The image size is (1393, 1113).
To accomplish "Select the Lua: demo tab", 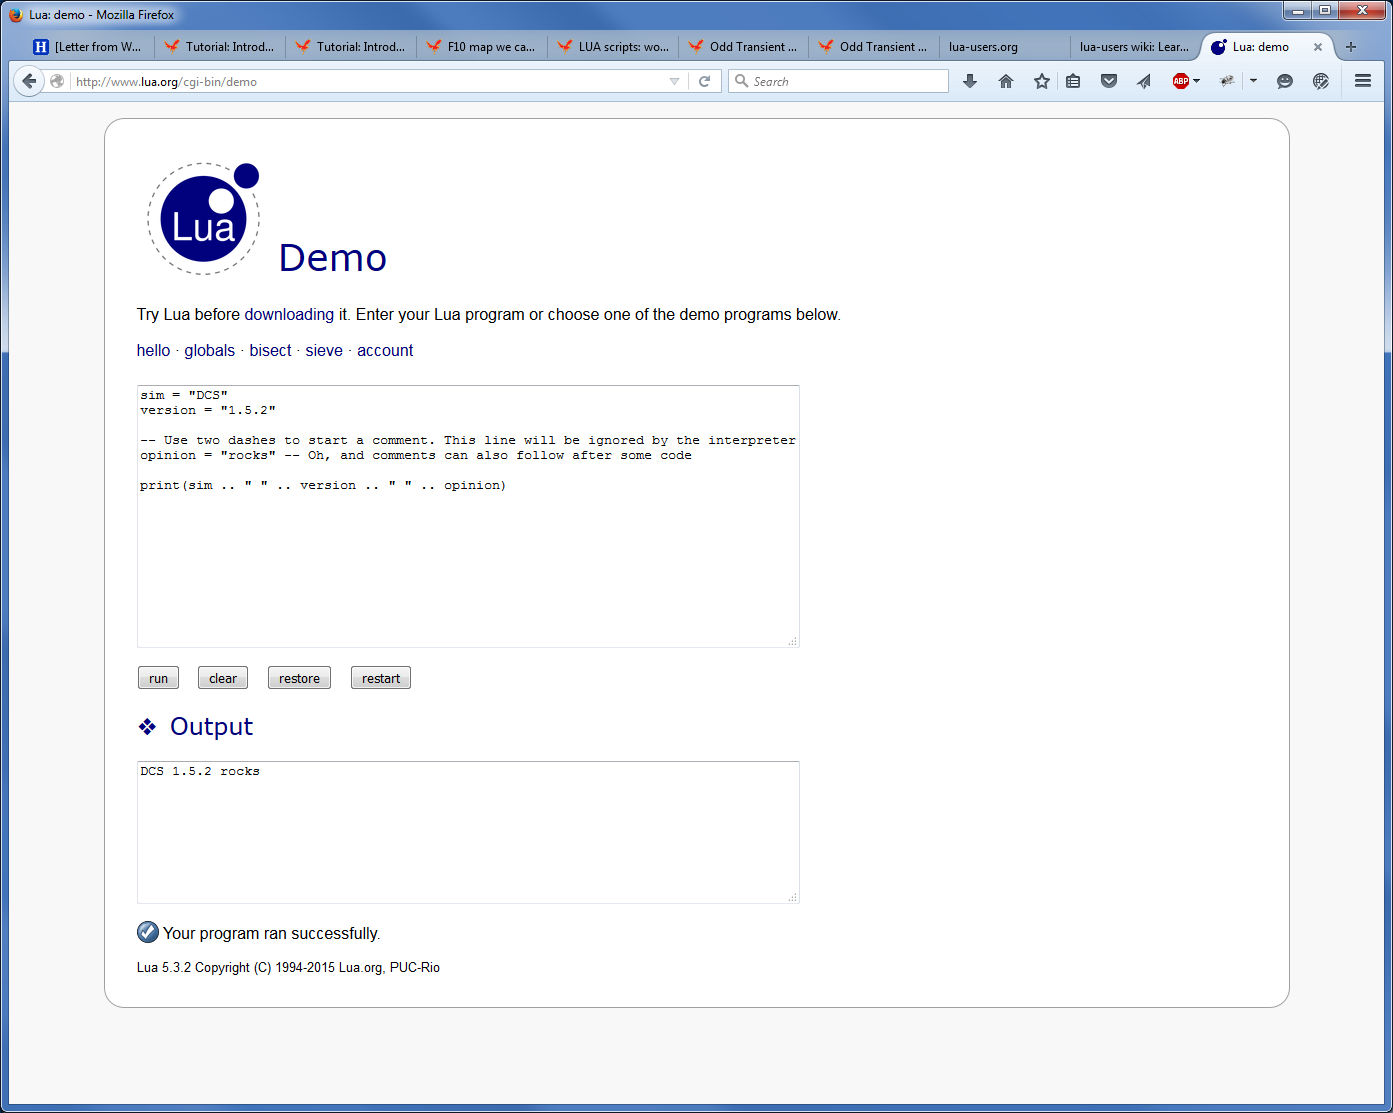I will (1260, 47).
